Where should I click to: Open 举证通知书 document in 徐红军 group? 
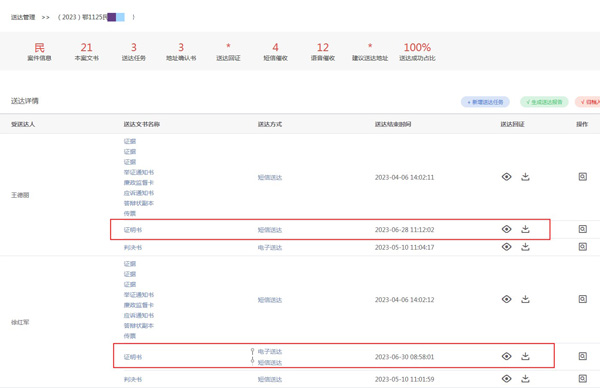click(x=139, y=295)
